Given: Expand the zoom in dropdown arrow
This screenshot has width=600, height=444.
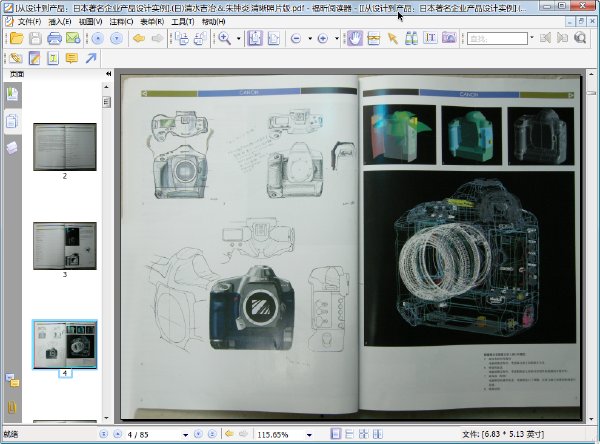Looking at the screenshot, I should 336,38.
